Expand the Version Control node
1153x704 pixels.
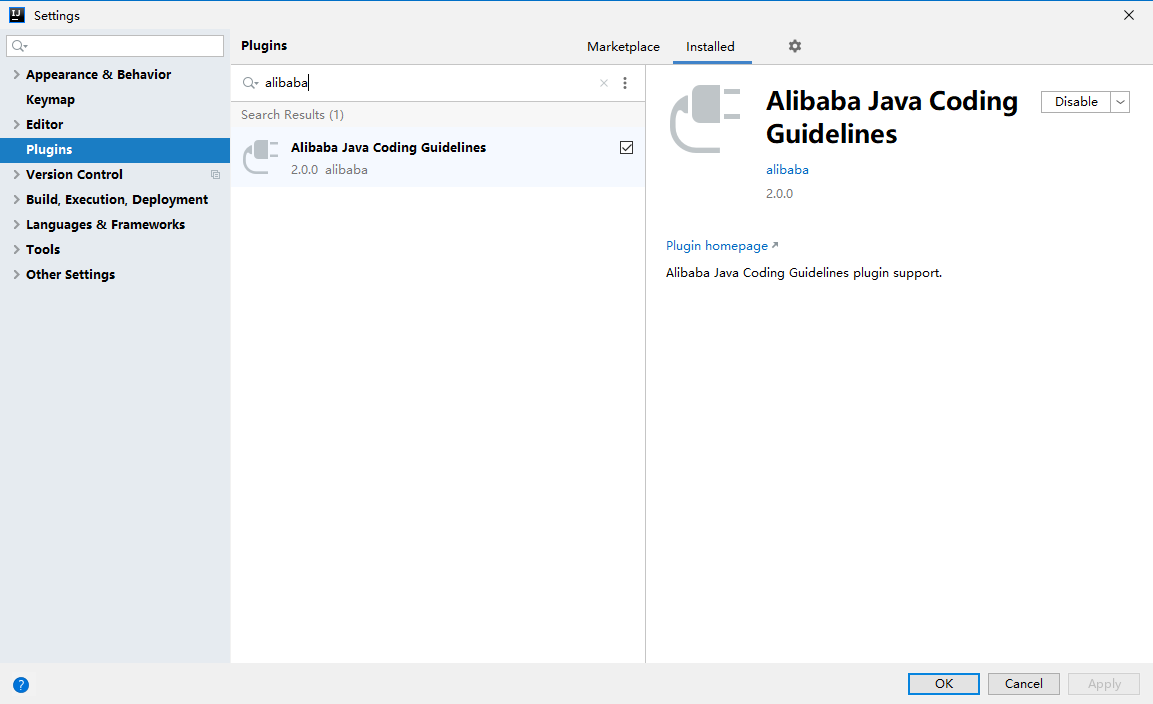tap(16, 174)
